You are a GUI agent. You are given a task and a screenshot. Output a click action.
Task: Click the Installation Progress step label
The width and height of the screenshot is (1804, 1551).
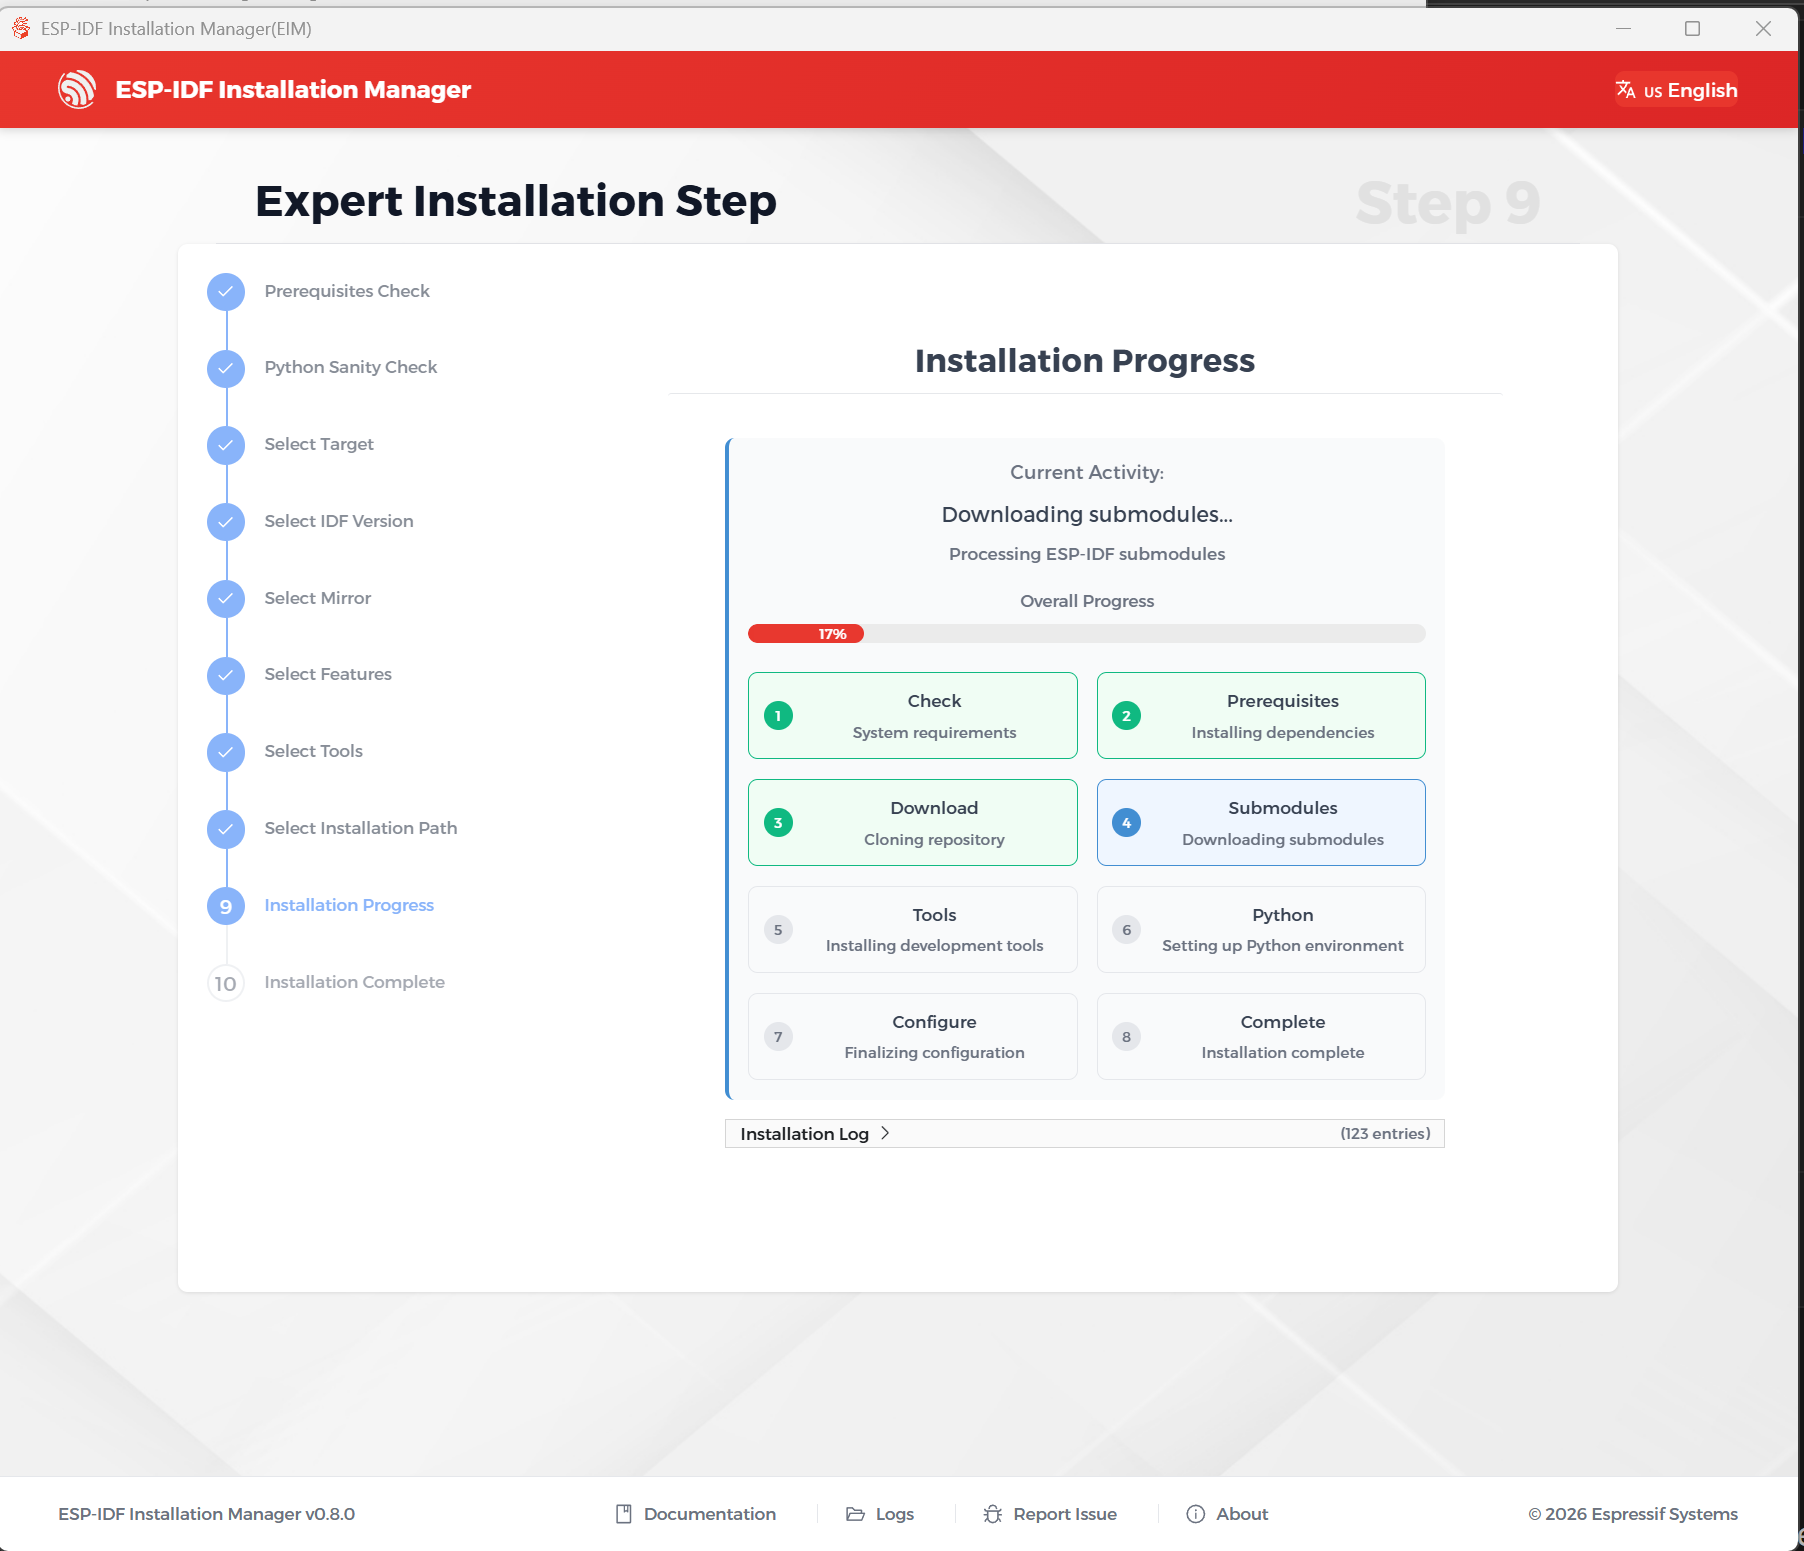tap(349, 905)
